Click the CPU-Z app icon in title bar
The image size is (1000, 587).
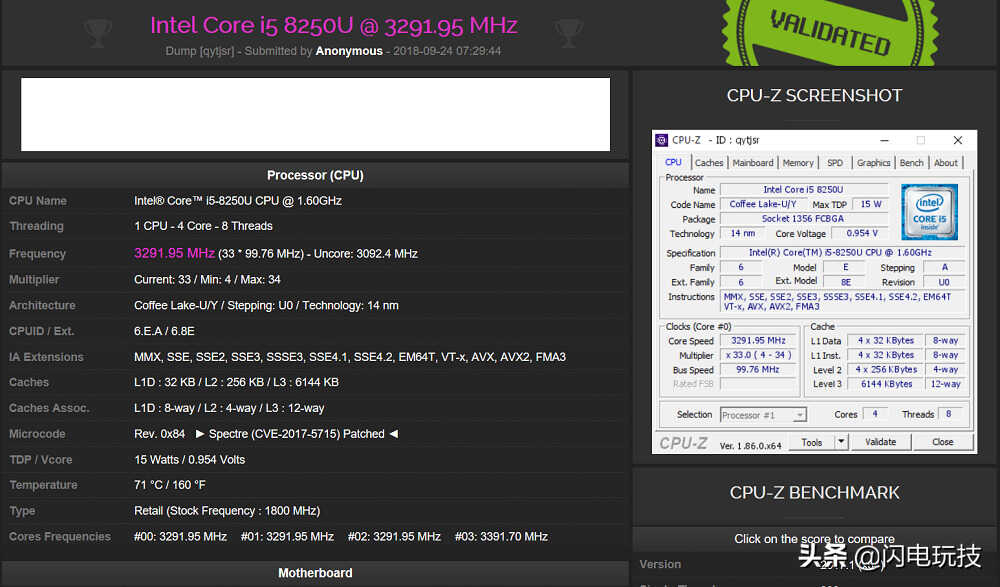(661, 140)
